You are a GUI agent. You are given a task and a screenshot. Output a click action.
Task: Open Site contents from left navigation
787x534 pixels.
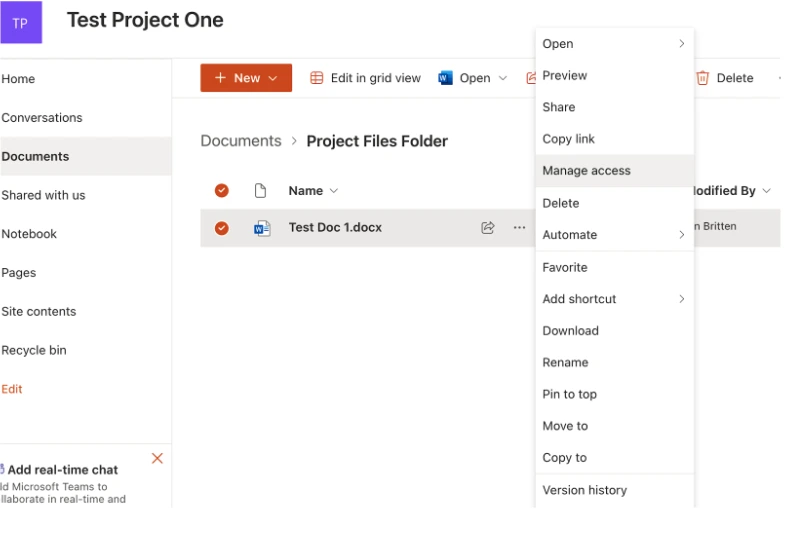(x=39, y=311)
